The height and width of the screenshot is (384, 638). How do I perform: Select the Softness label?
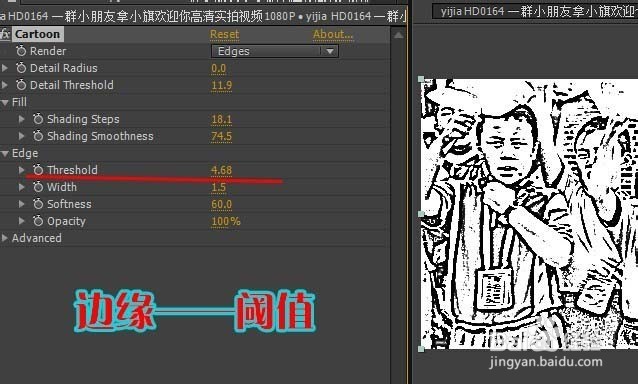(69, 204)
